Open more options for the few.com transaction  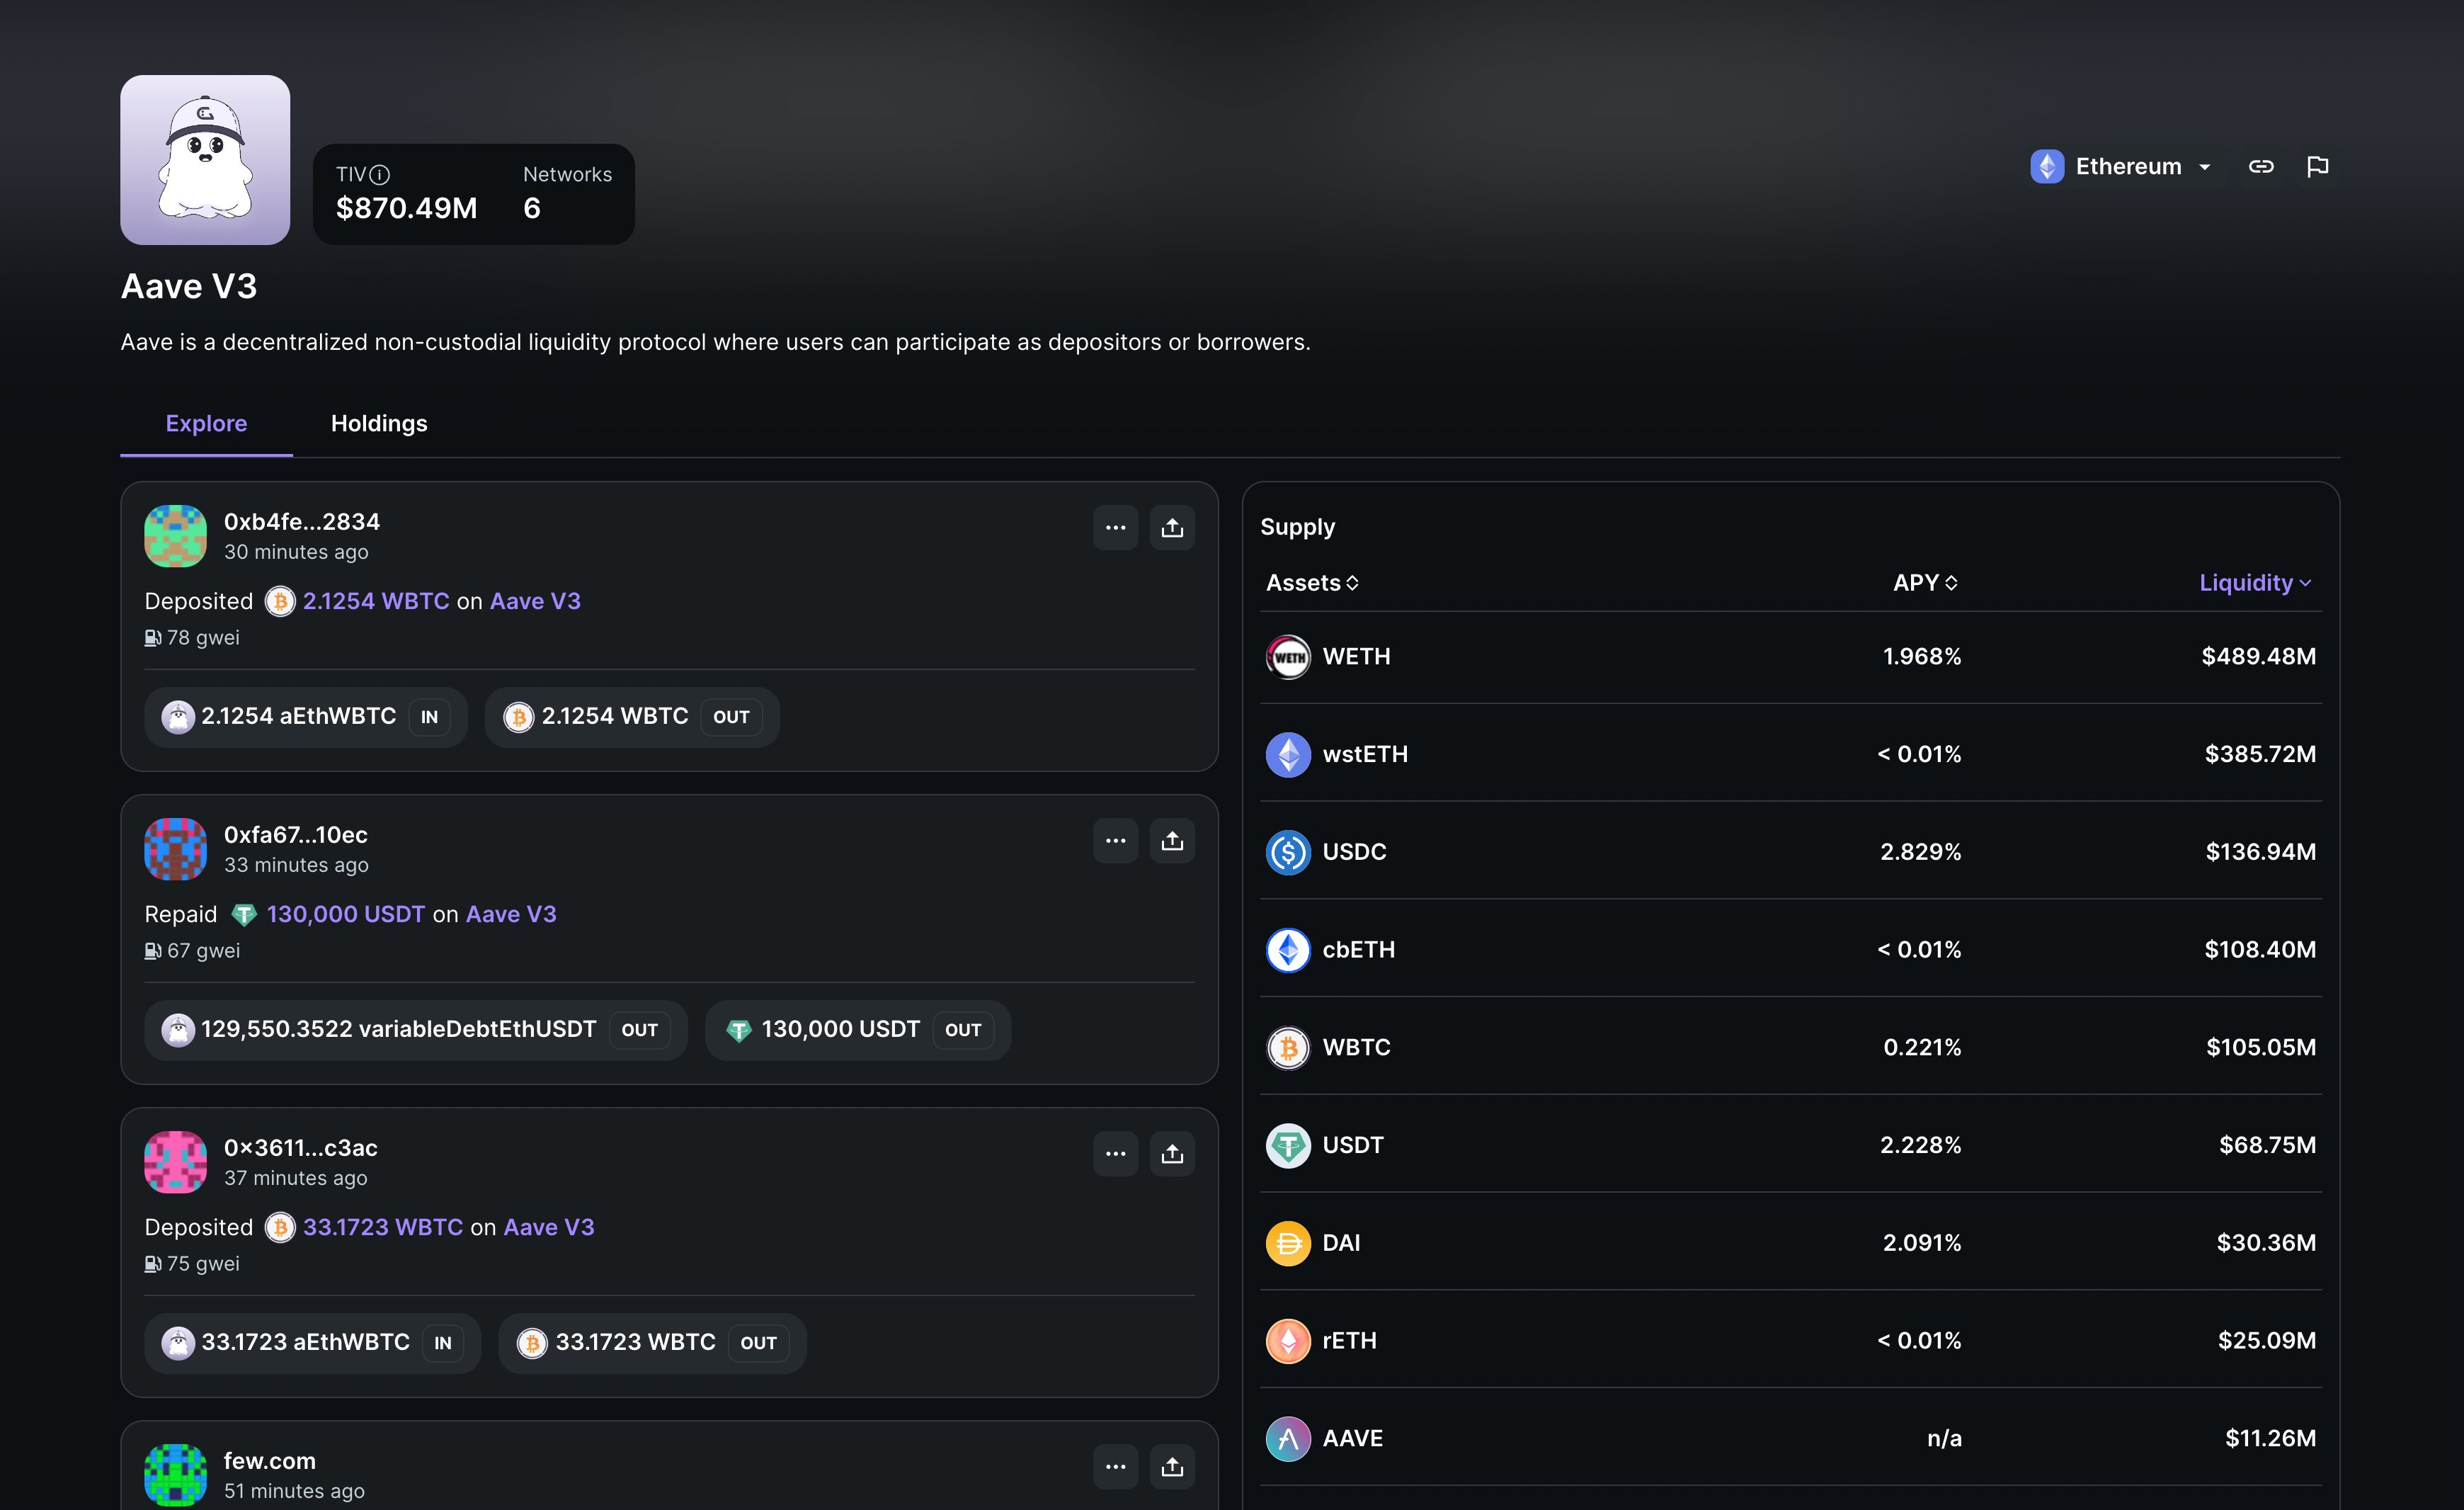[1116, 1466]
